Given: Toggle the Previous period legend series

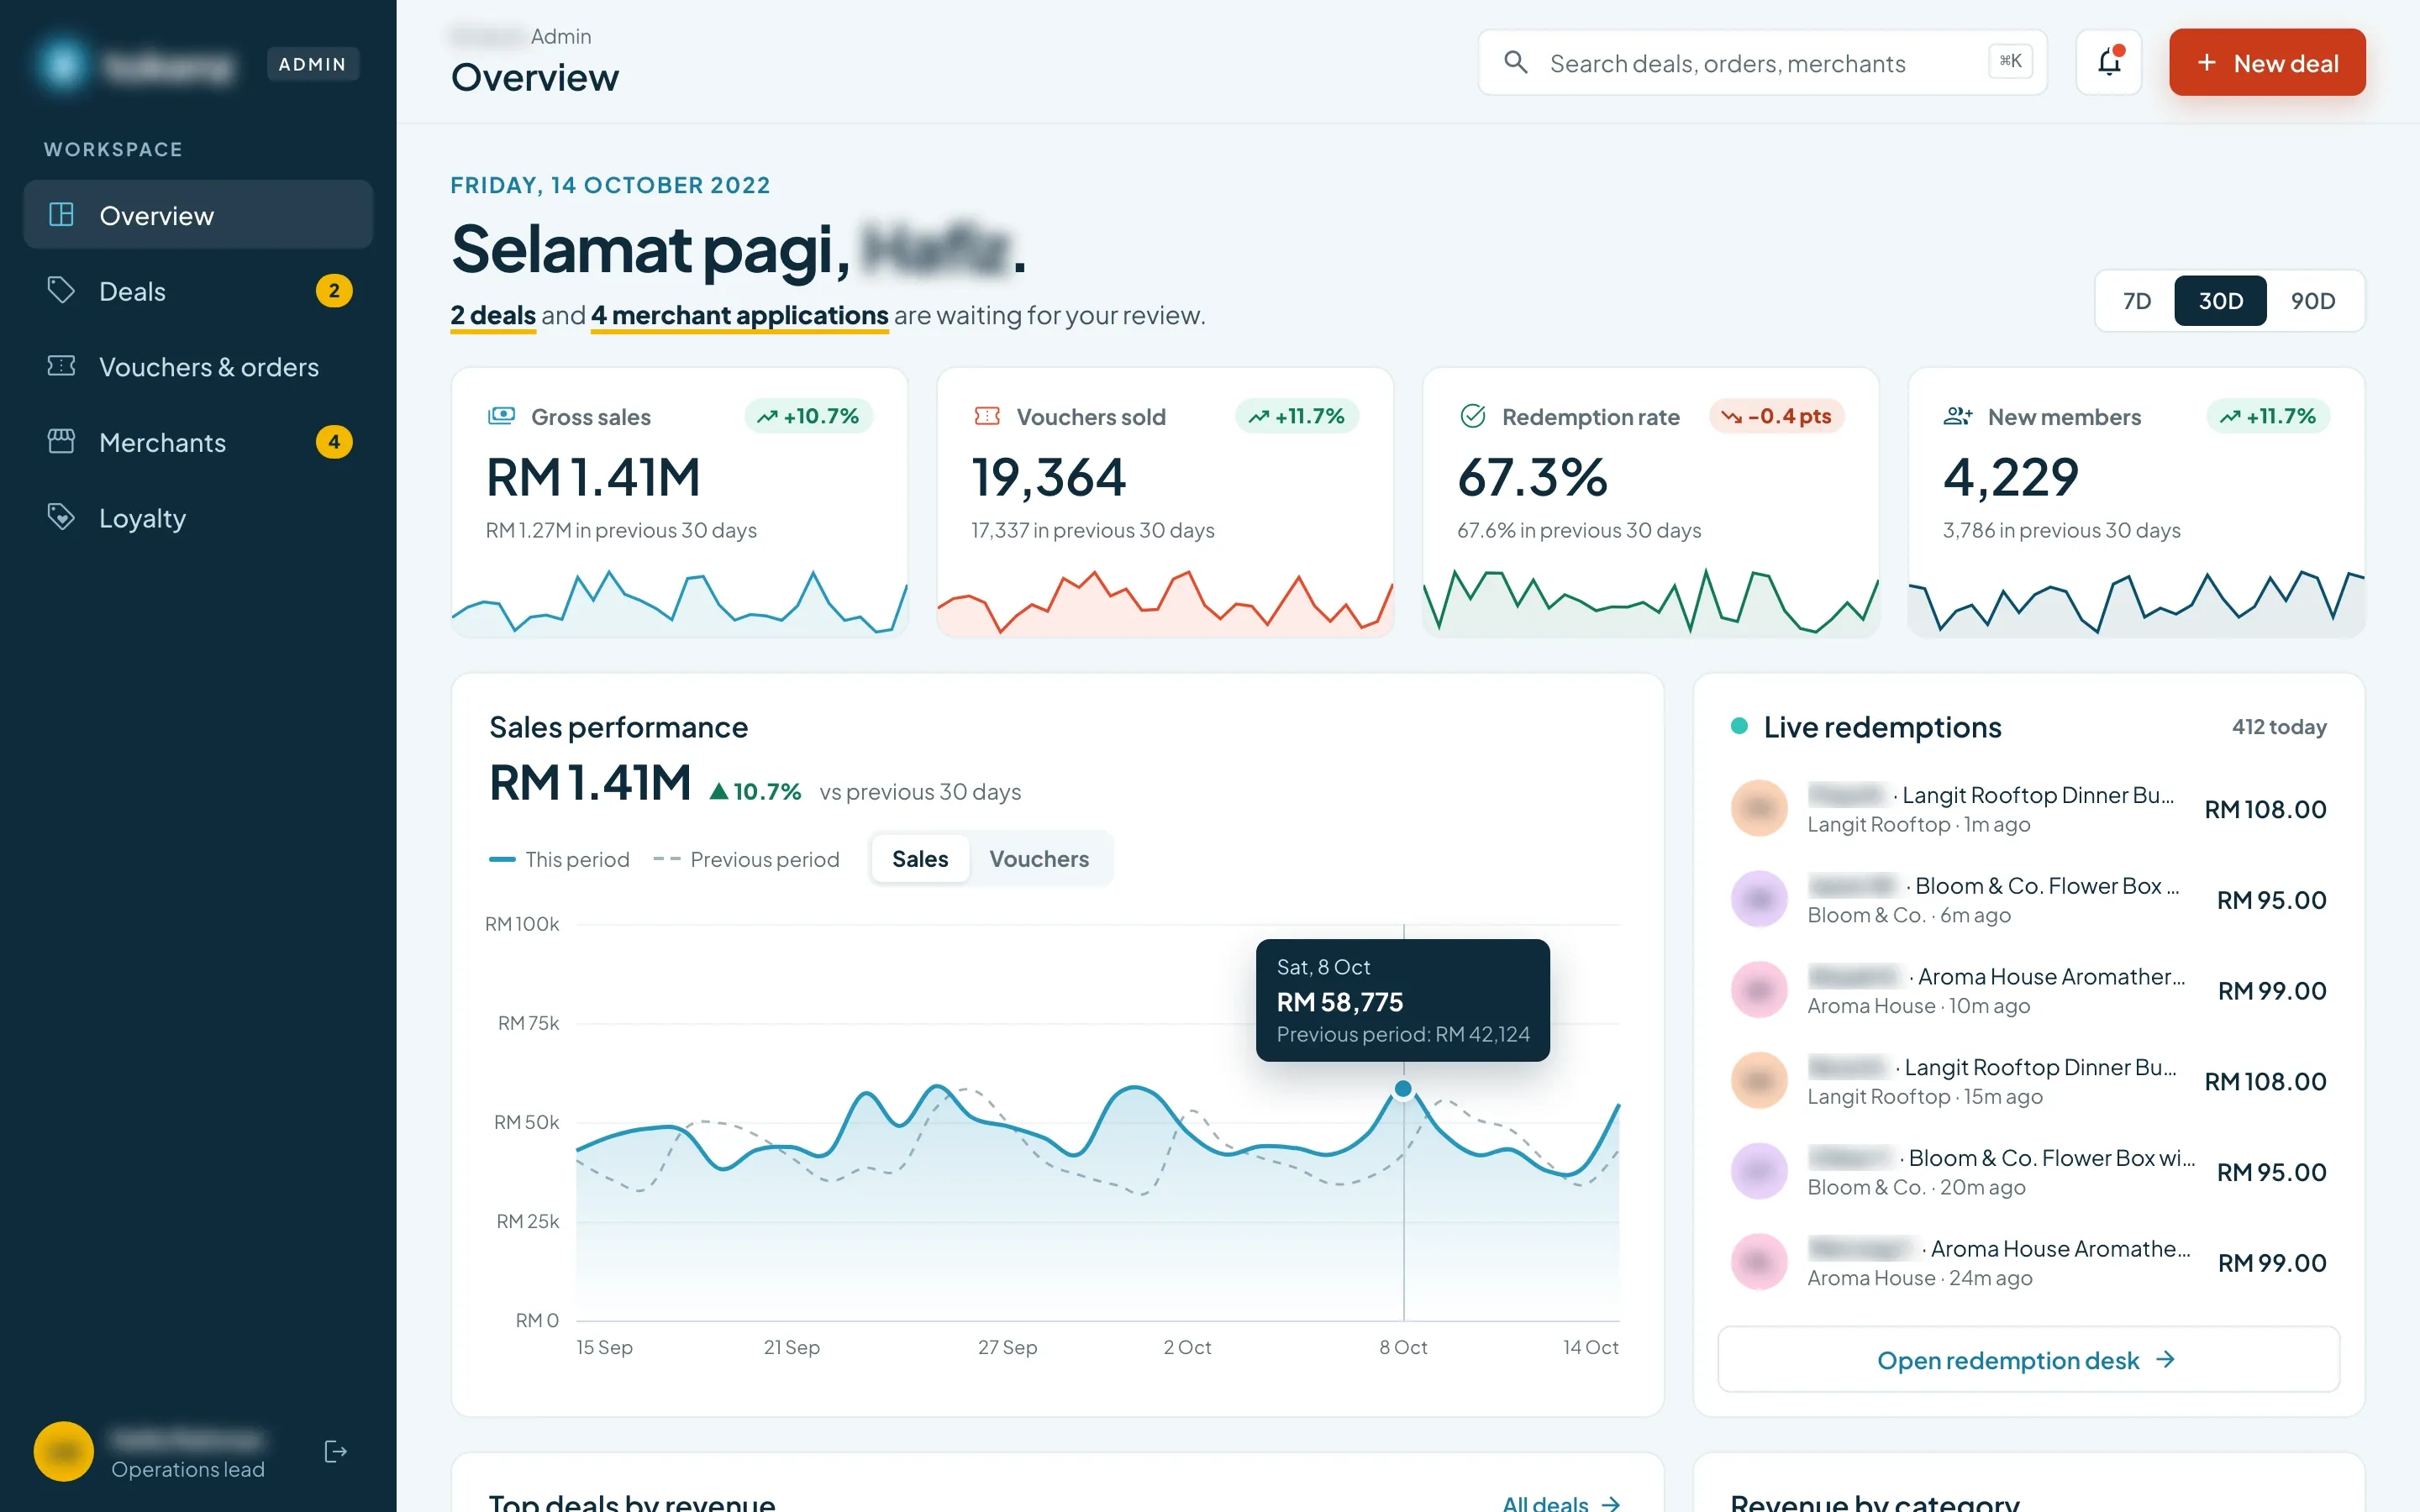Looking at the screenshot, I should pos(746,860).
